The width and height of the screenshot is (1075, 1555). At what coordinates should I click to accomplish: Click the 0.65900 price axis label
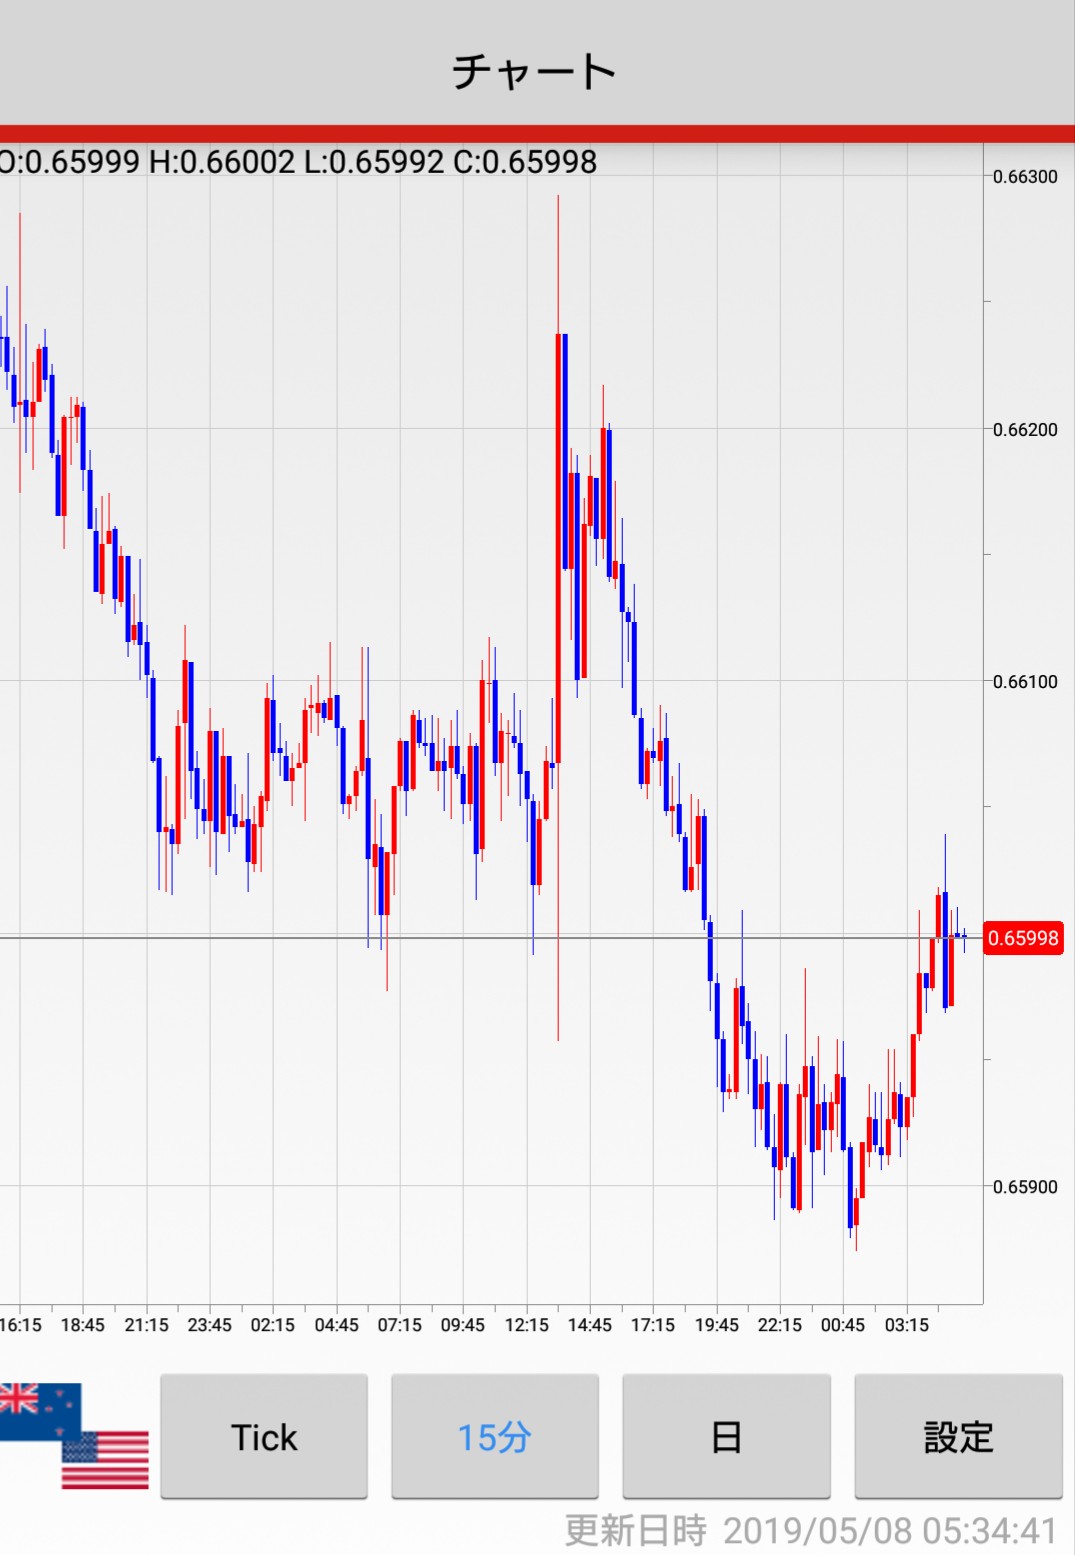(x=1025, y=1187)
